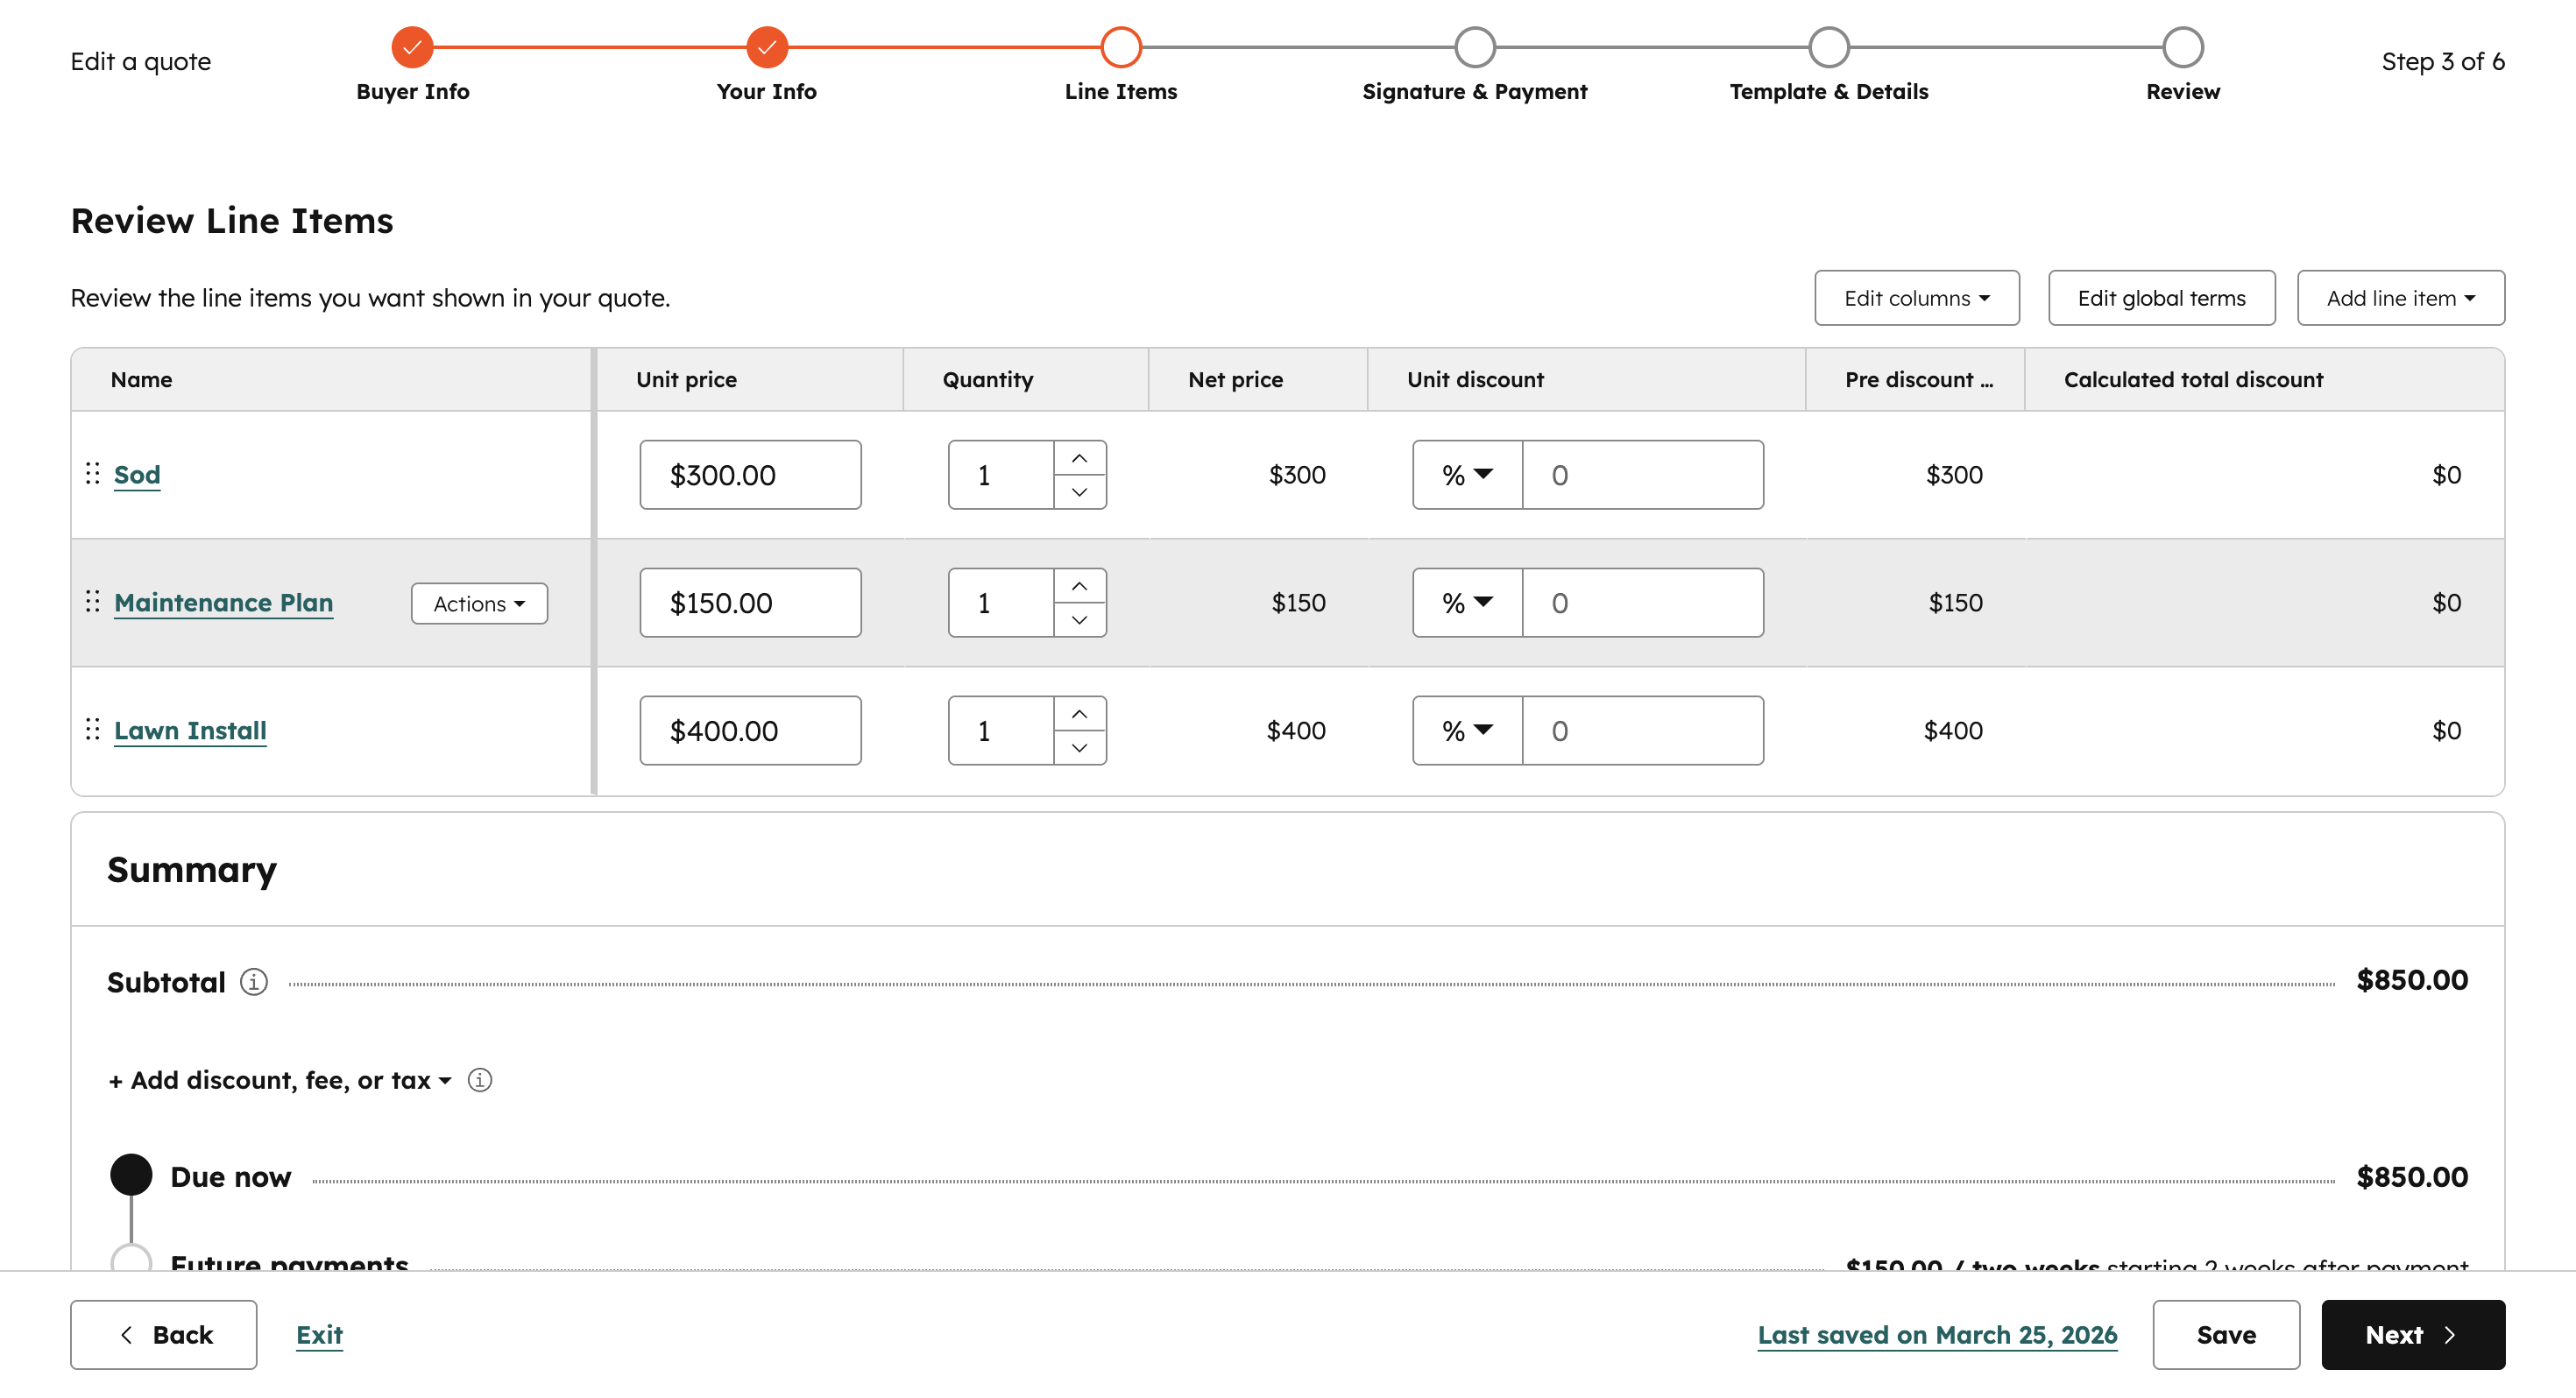Grab the drag handle for Sod row
This screenshot has height=1398, width=2576.
(92, 474)
